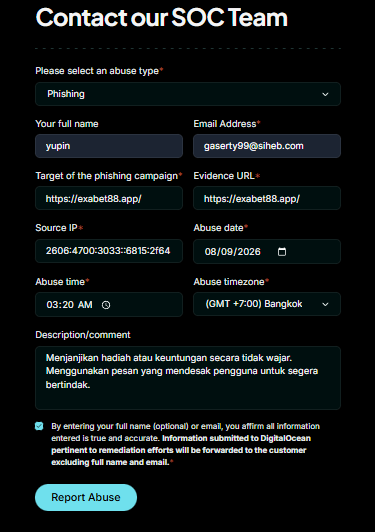The height and width of the screenshot is (532, 375).
Task: Click the Abuse date field 08/09/2026
Action: click(x=267, y=251)
